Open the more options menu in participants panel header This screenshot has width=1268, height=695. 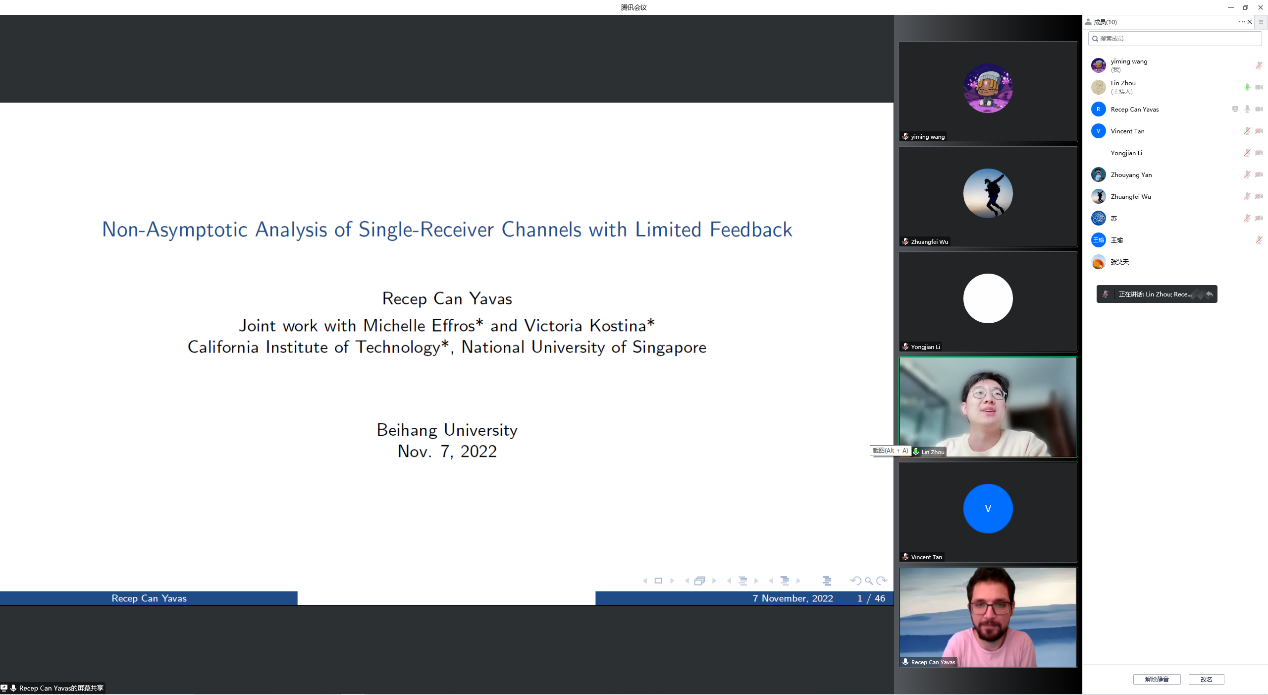coord(1241,21)
